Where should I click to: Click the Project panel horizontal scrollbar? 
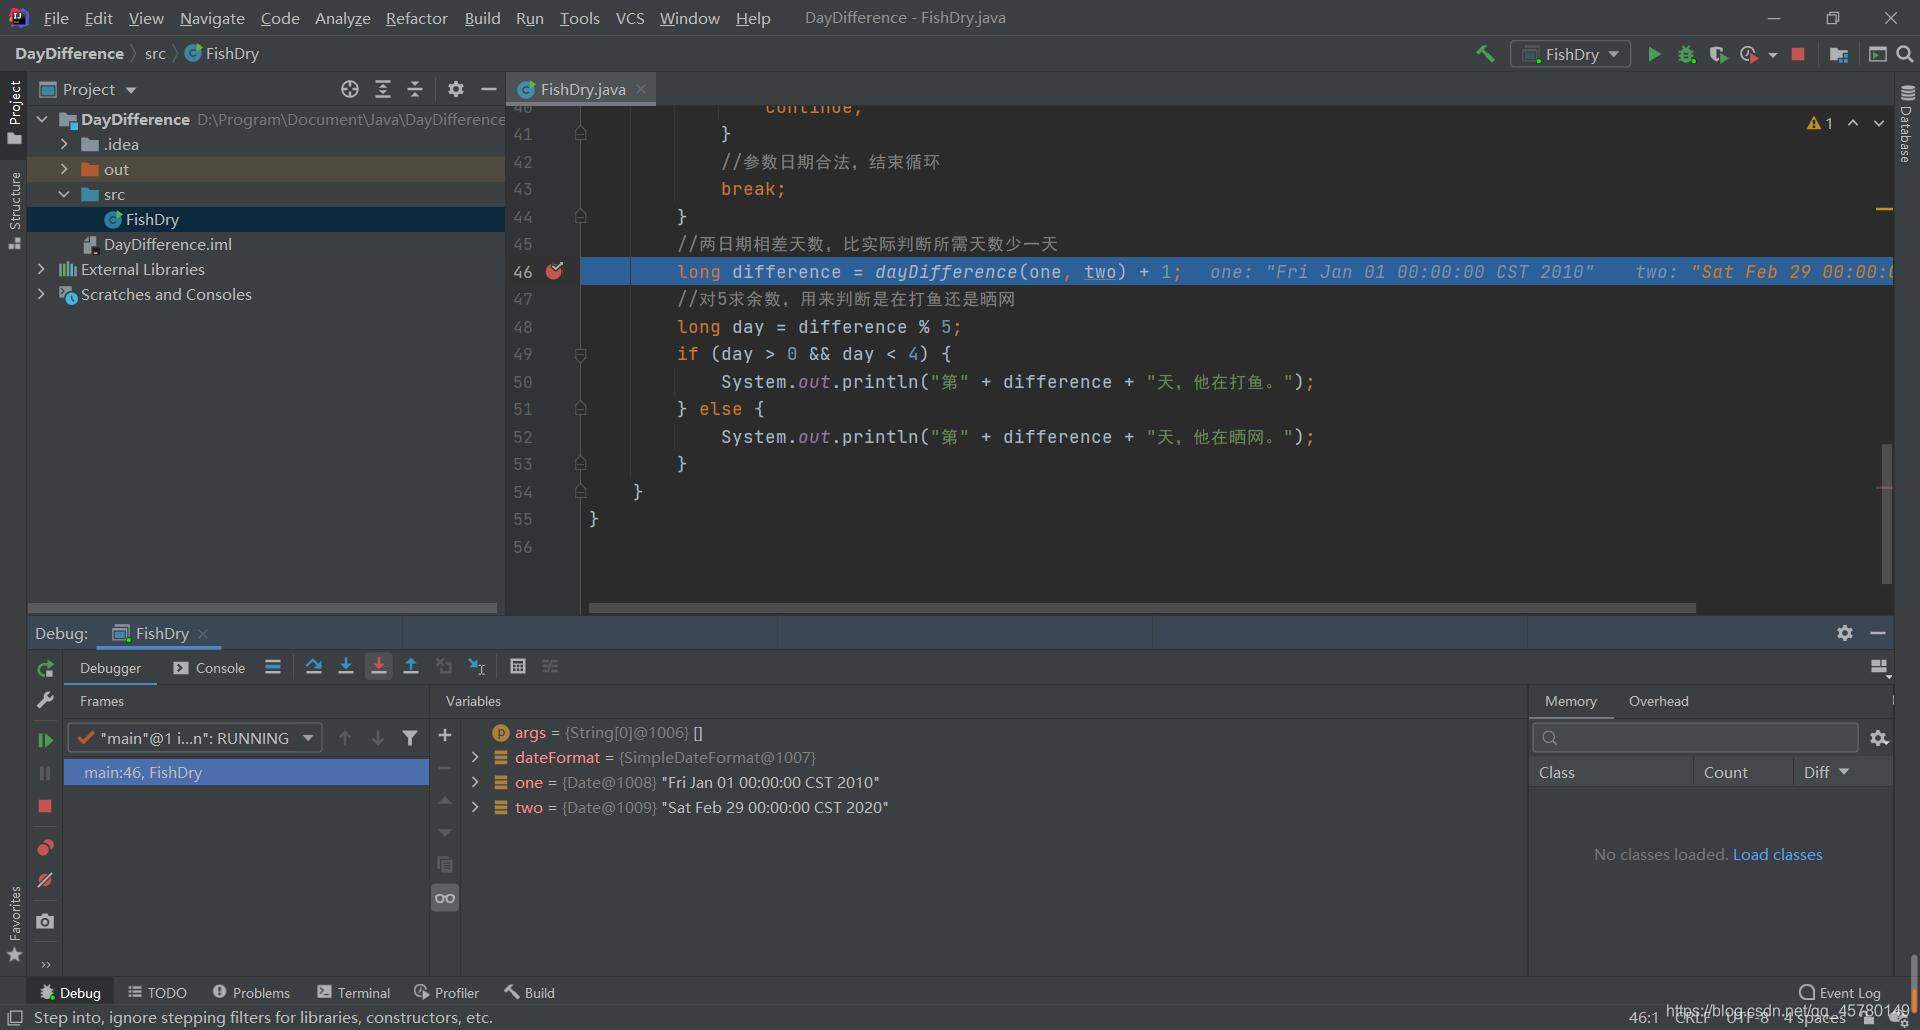263,607
